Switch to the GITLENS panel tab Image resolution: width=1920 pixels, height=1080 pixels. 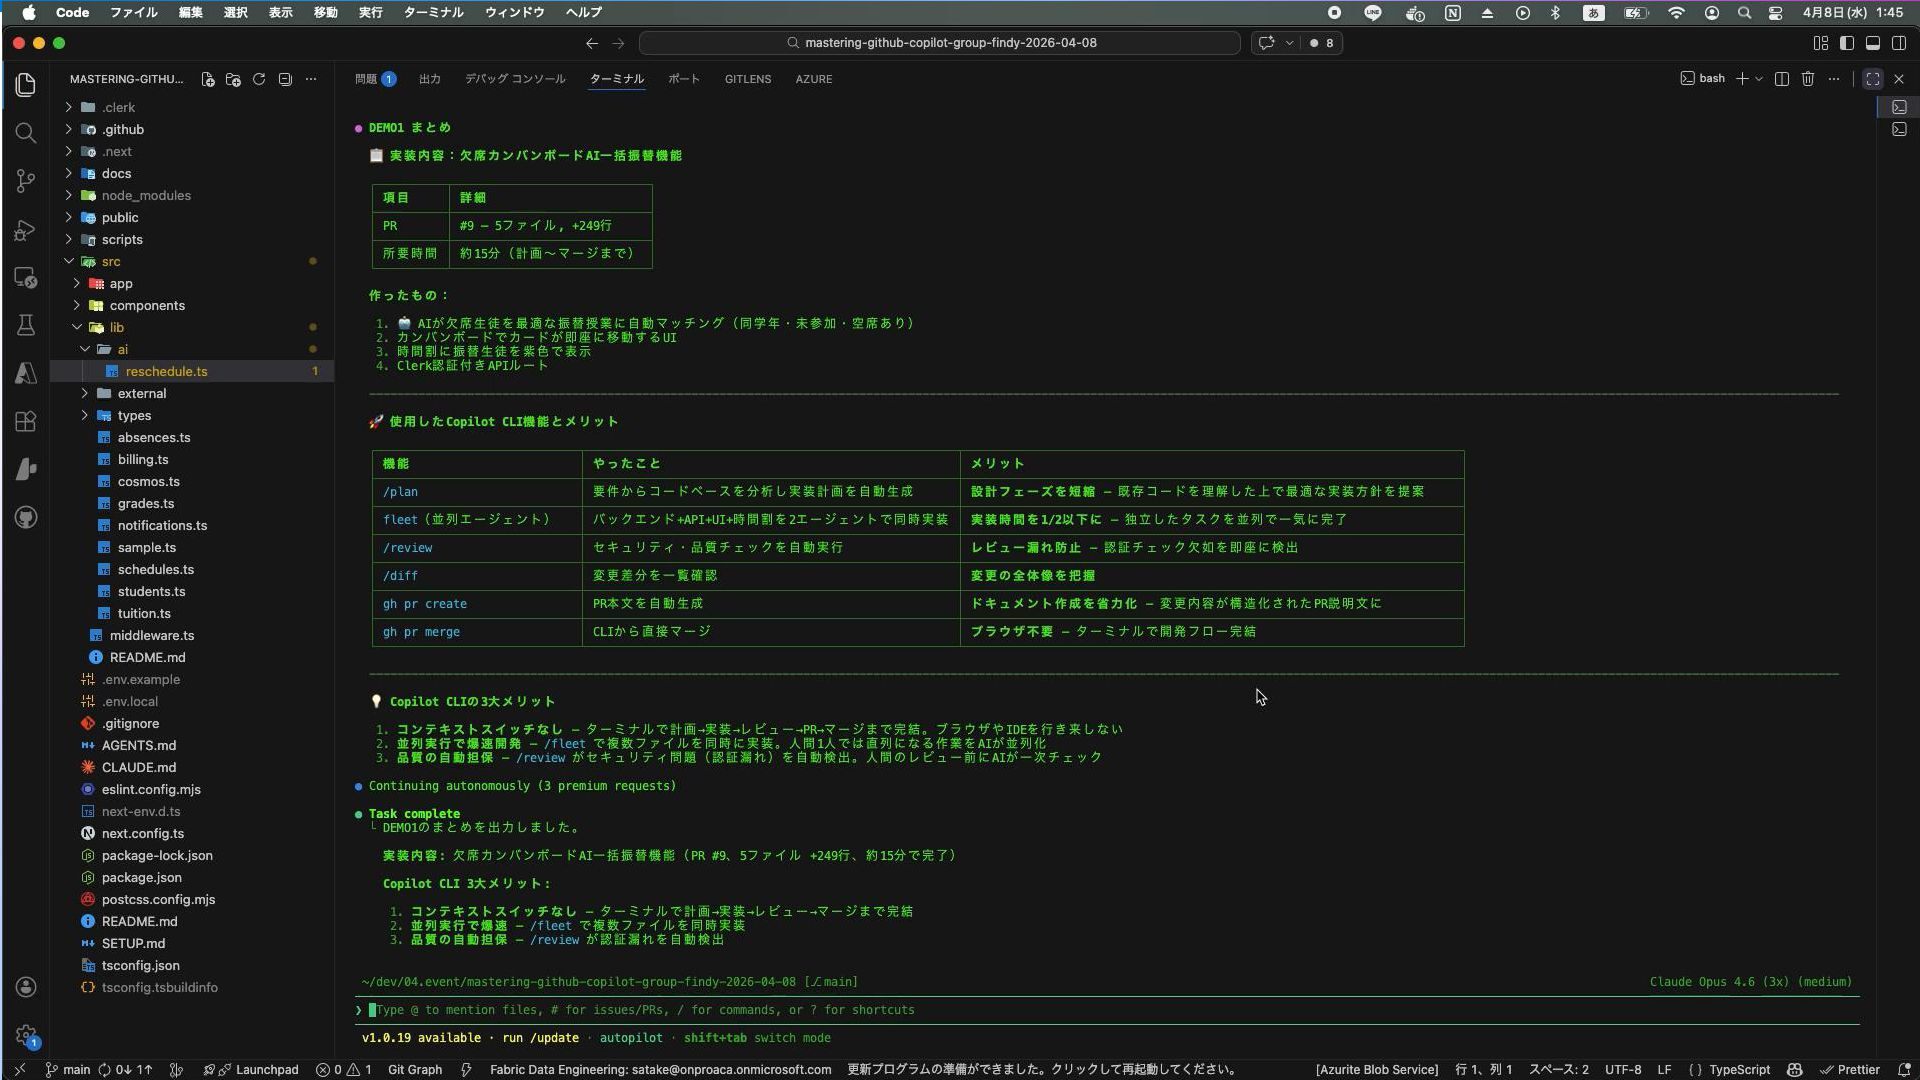coord(747,79)
